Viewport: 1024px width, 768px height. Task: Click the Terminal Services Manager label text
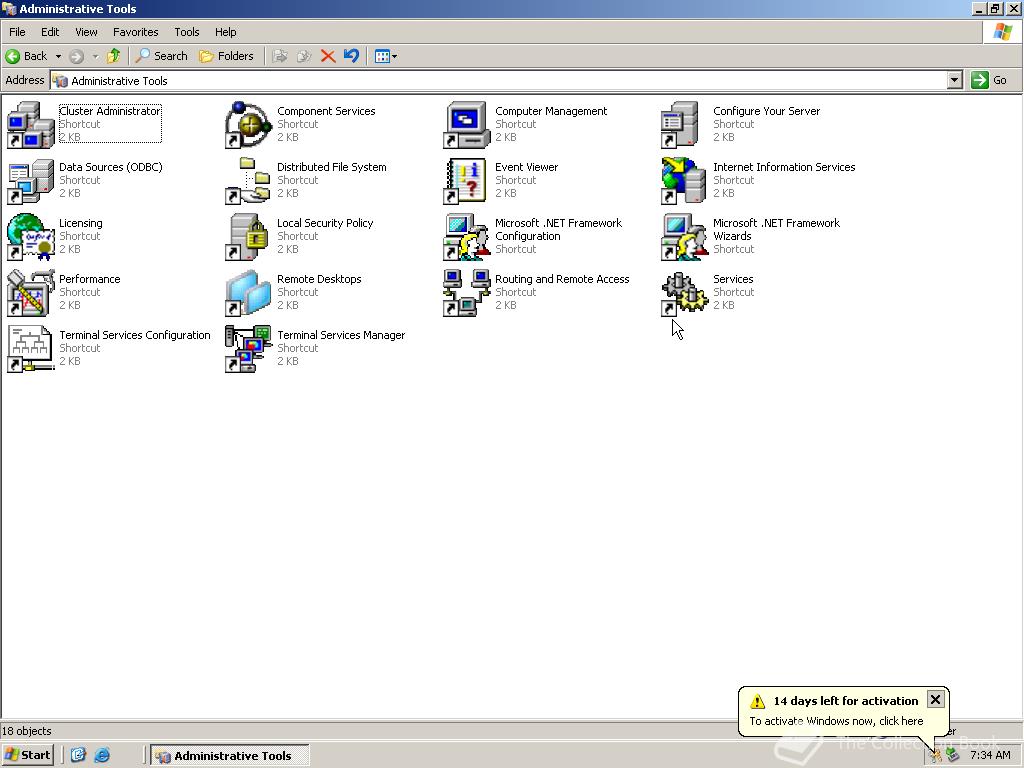click(341, 335)
